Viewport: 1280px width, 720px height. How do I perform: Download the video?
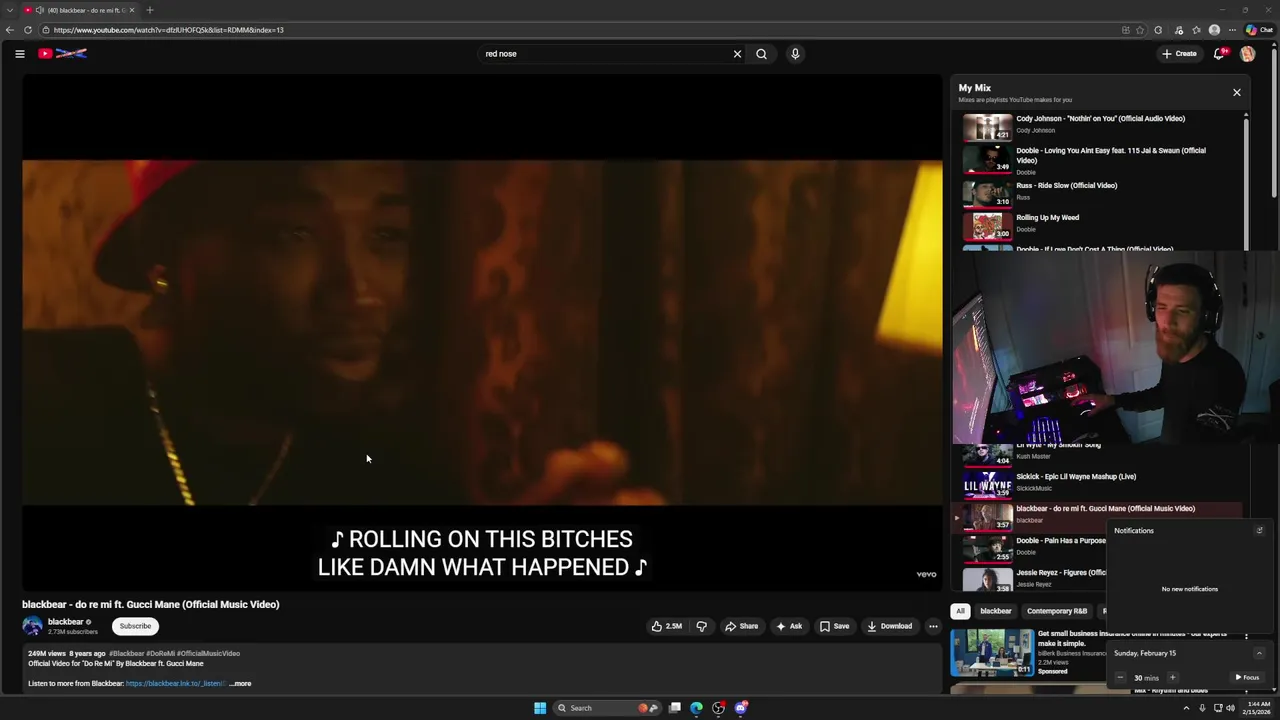889,626
